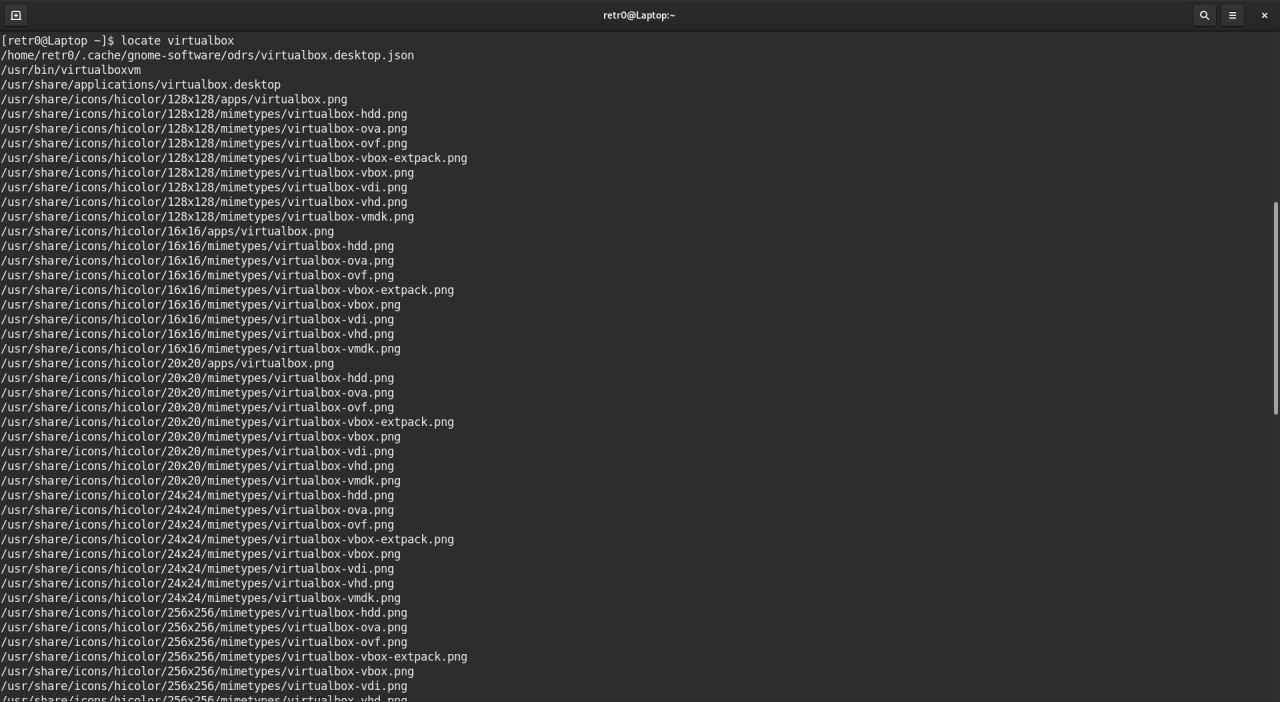Screen dimensions: 1280x702
Task: Click the 'locate virtualbox' command line
Action: tap(118, 41)
